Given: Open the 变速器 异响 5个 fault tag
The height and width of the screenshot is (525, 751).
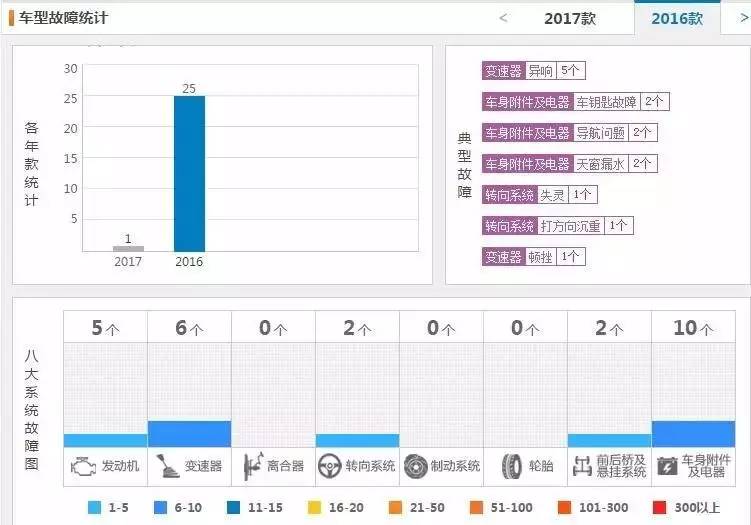Looking at the screenshot, I should (x=534, y=71).
